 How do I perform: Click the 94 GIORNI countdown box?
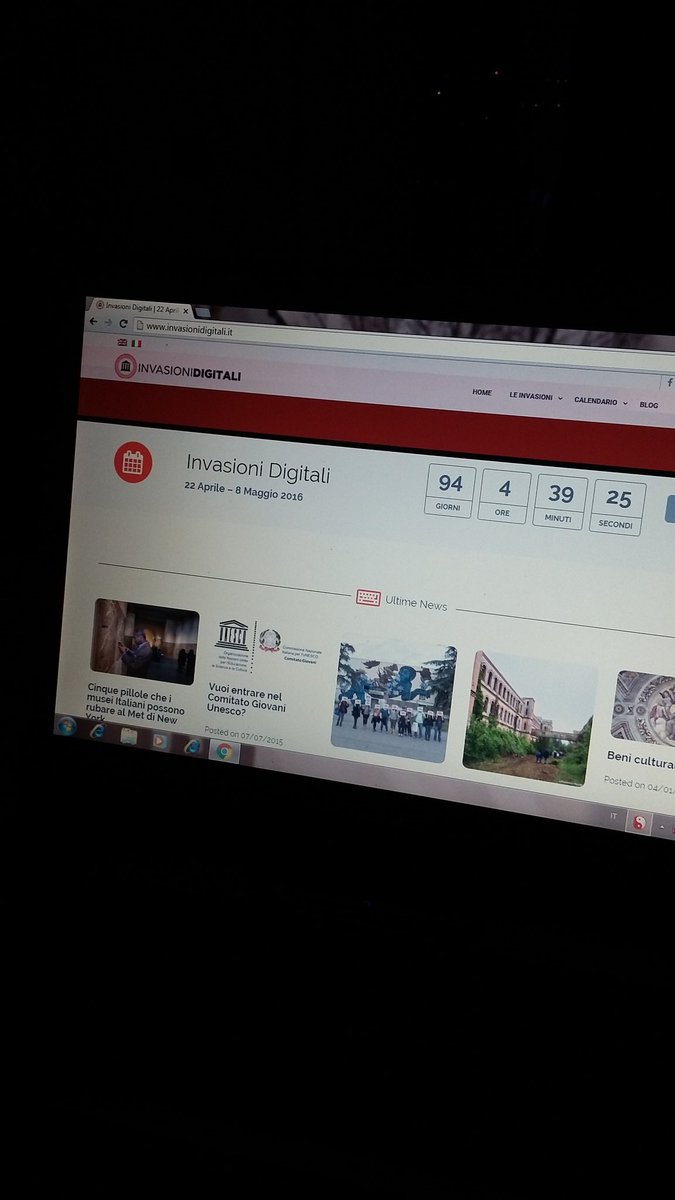(450, 491)
